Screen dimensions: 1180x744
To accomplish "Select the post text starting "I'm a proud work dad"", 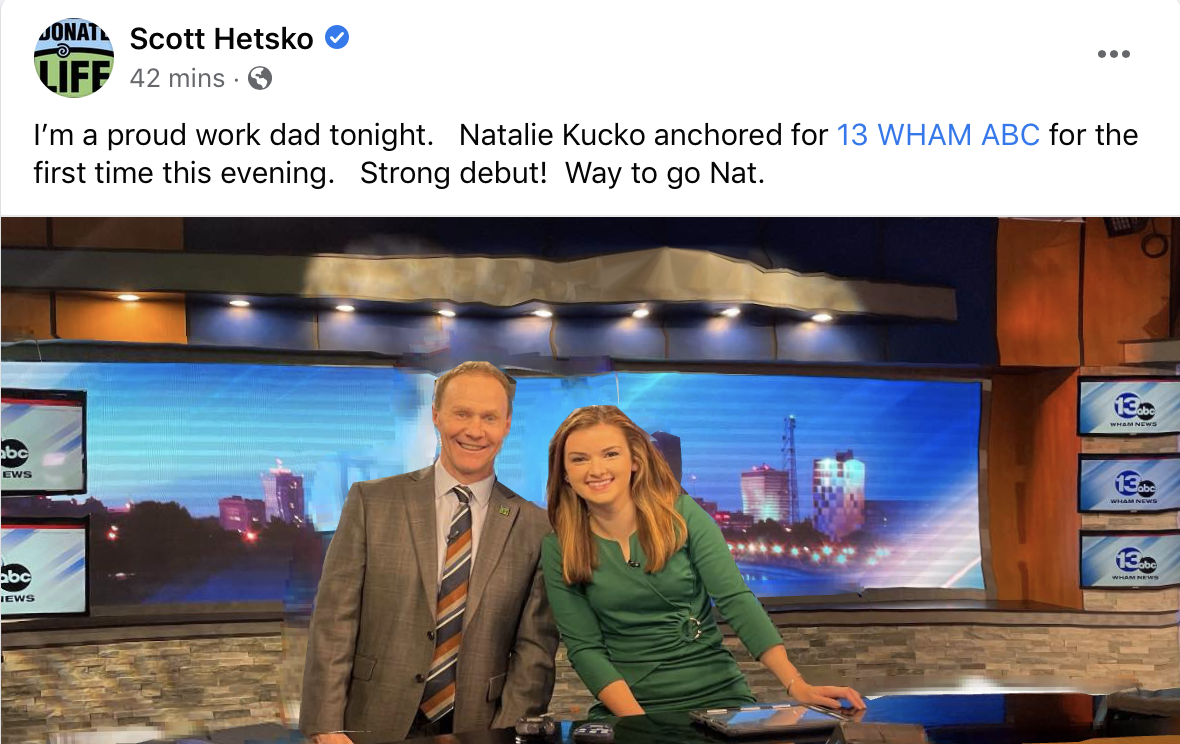I will pos(585,154).
